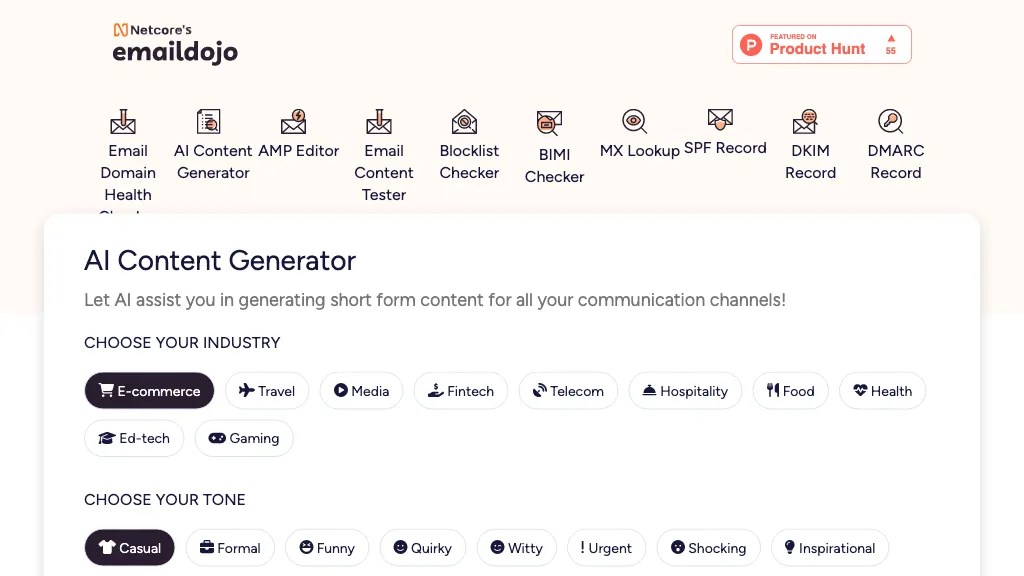The width and height of the screenshot is (1024, 576).
Task: Select the Hospitality industry chip
Action: 685,391
